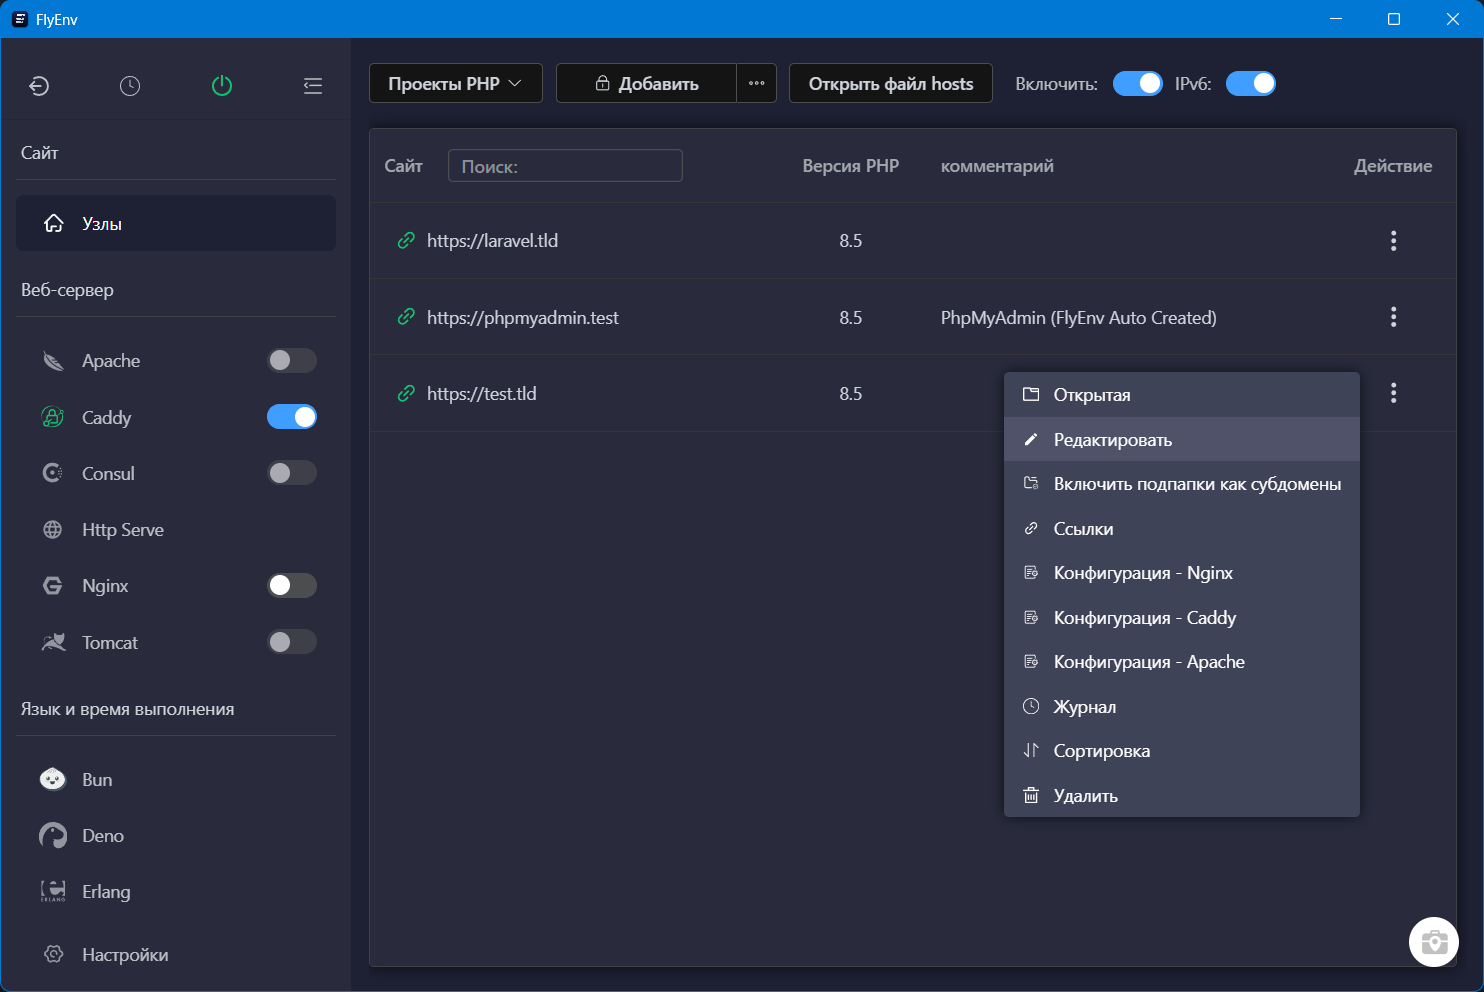Screen dimensions: 1484x992
Task: Select Редактировать in the context menu
Action: click(x=1112, y=440)
